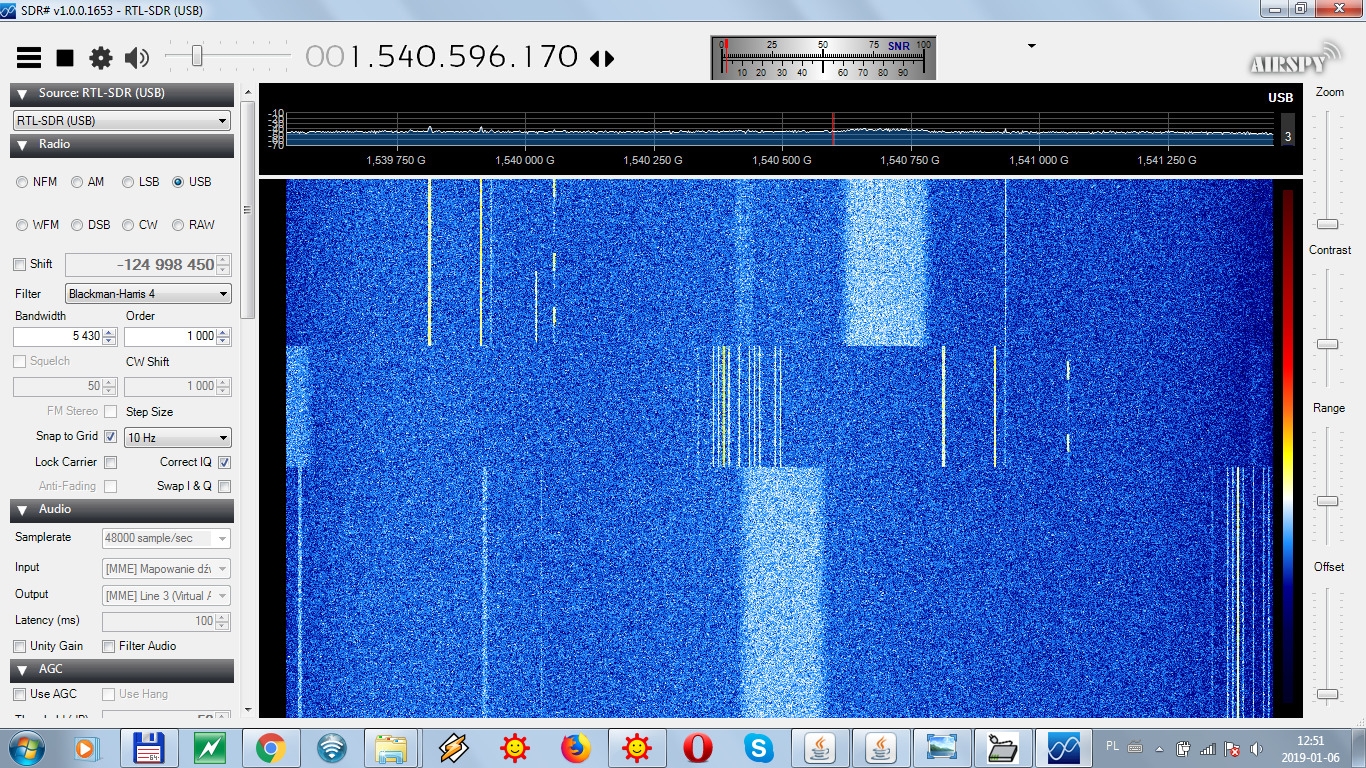Open the Wi-Fi hotspot app in taskbar
1366x768 pixels.
(331, 747)
